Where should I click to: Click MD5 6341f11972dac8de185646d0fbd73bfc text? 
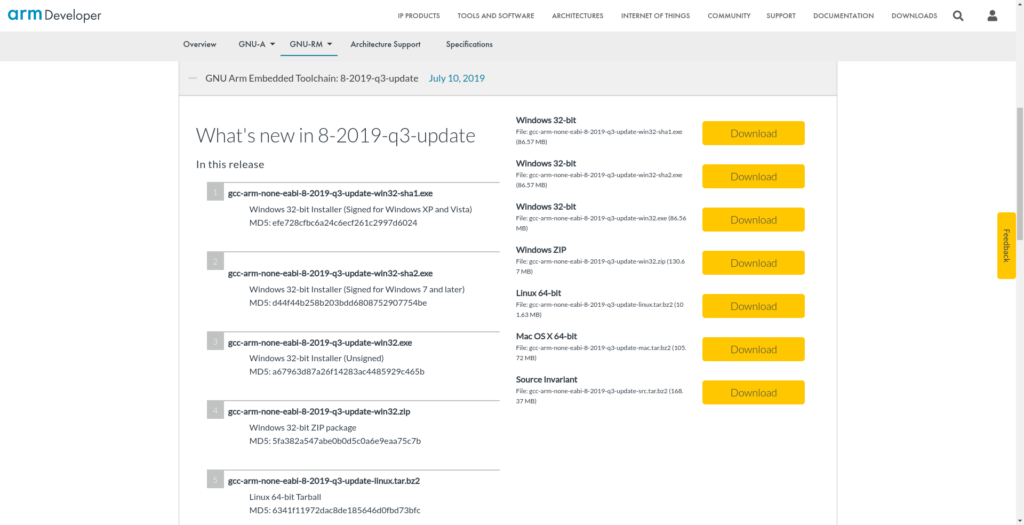[335, 510]
